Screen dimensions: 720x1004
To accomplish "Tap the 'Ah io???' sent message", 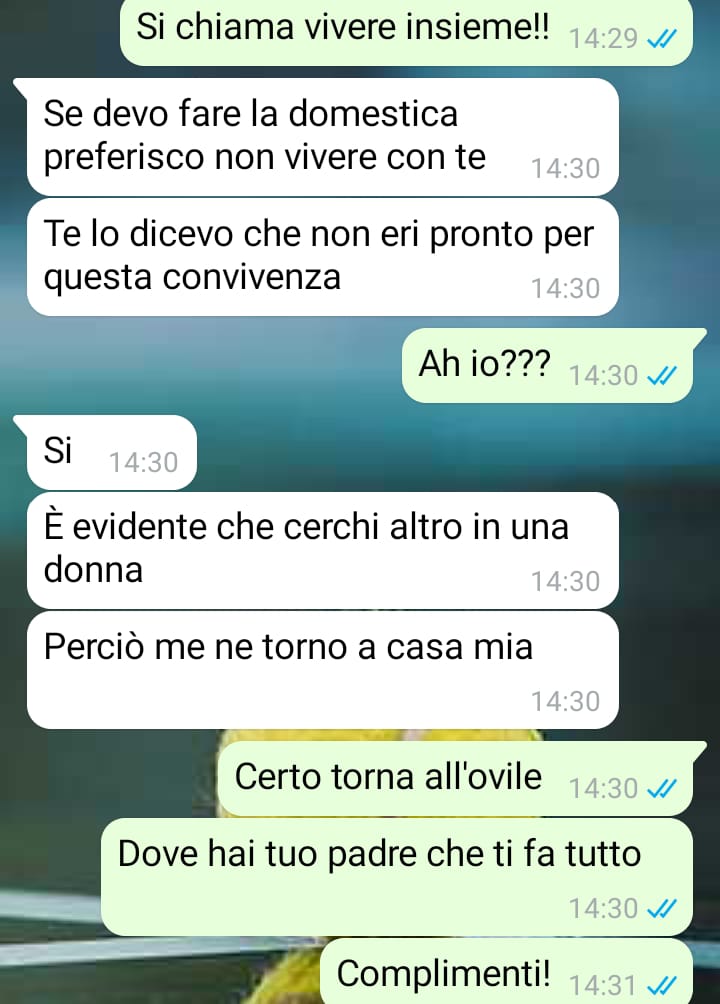I will tap(548, 366).
